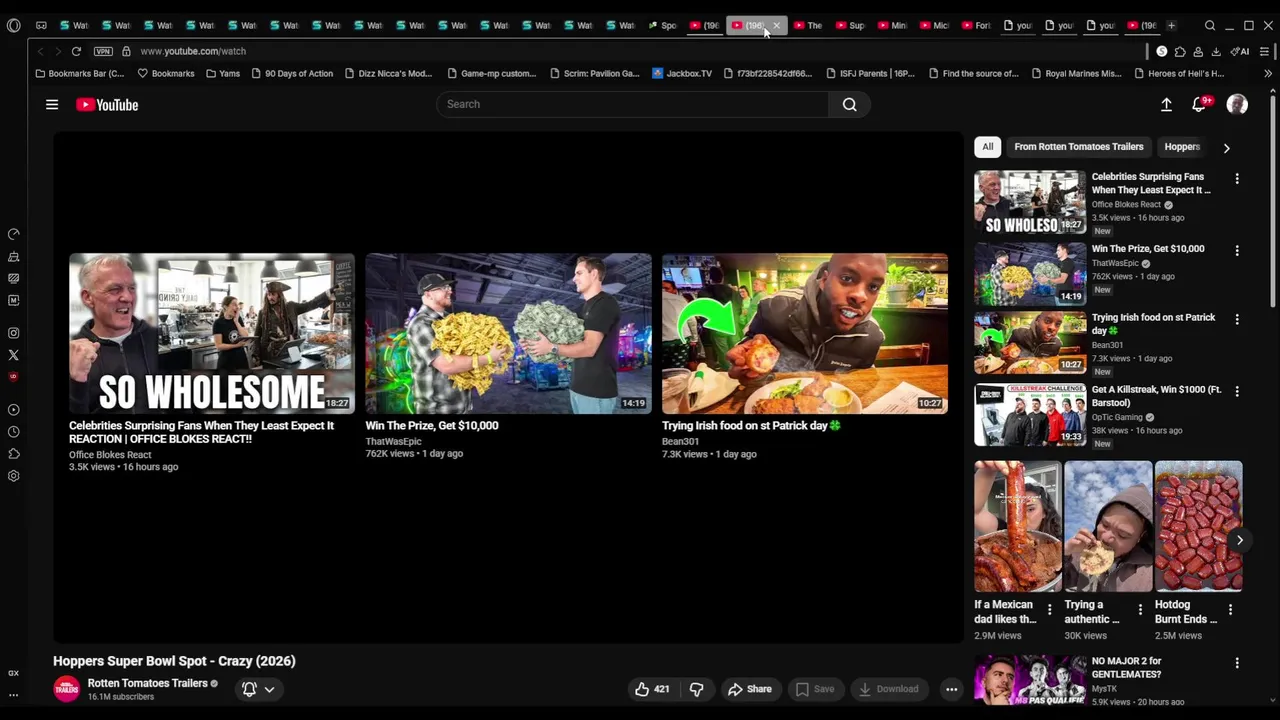Open X (Twitter) in the sidebar
The image size is (1280, 720).
tap(14, 355)
